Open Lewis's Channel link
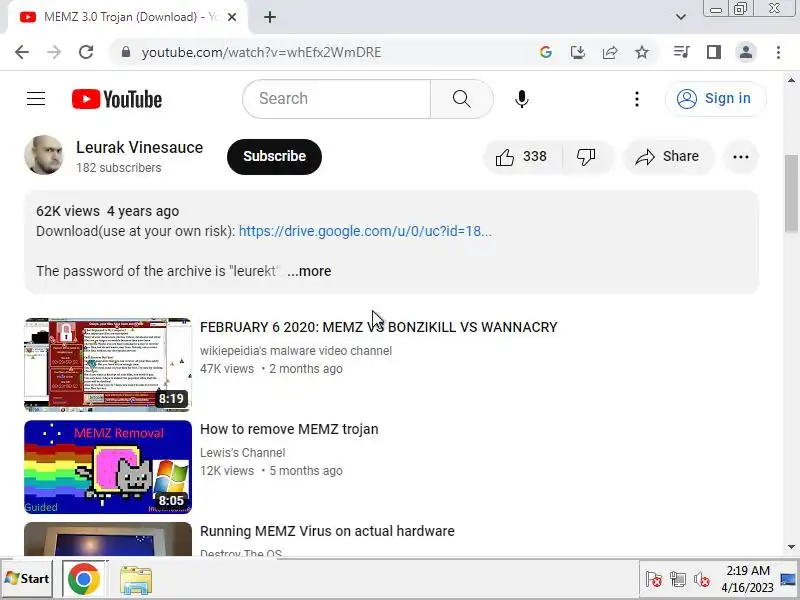The image size is (800, 600). point(242,453)
